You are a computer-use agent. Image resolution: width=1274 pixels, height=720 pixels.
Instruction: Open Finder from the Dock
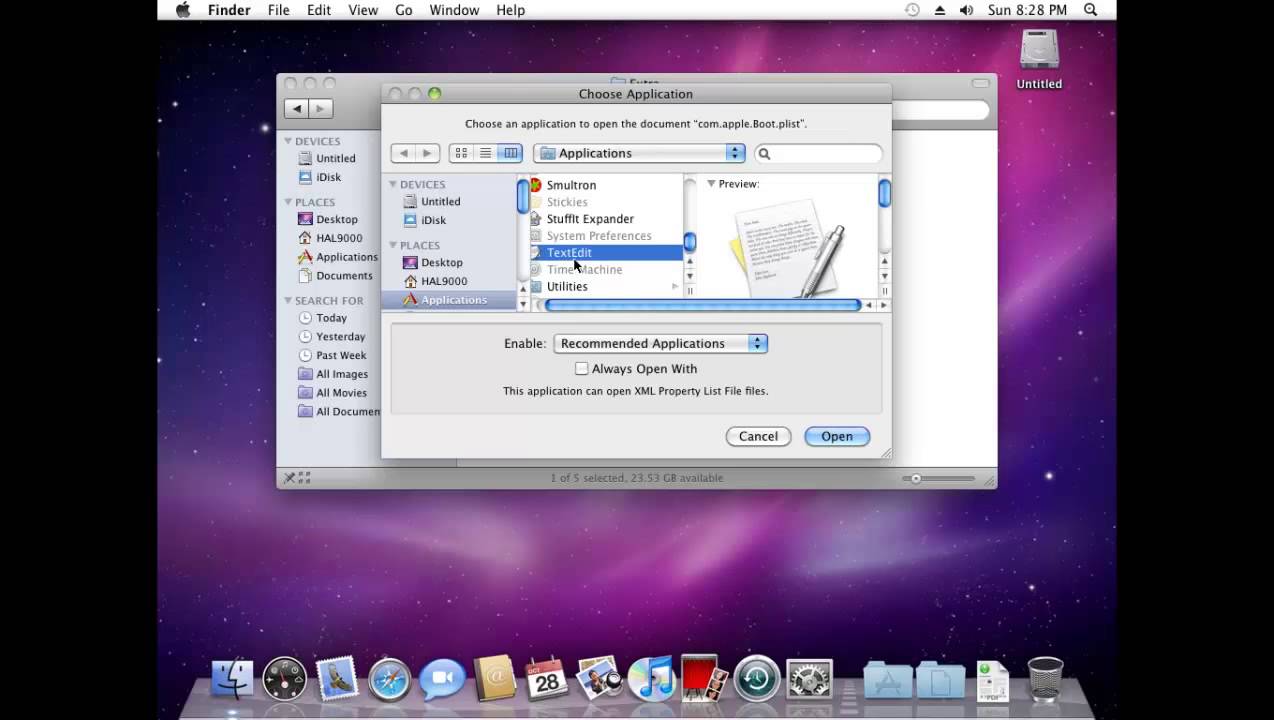[x=232, y=679]
